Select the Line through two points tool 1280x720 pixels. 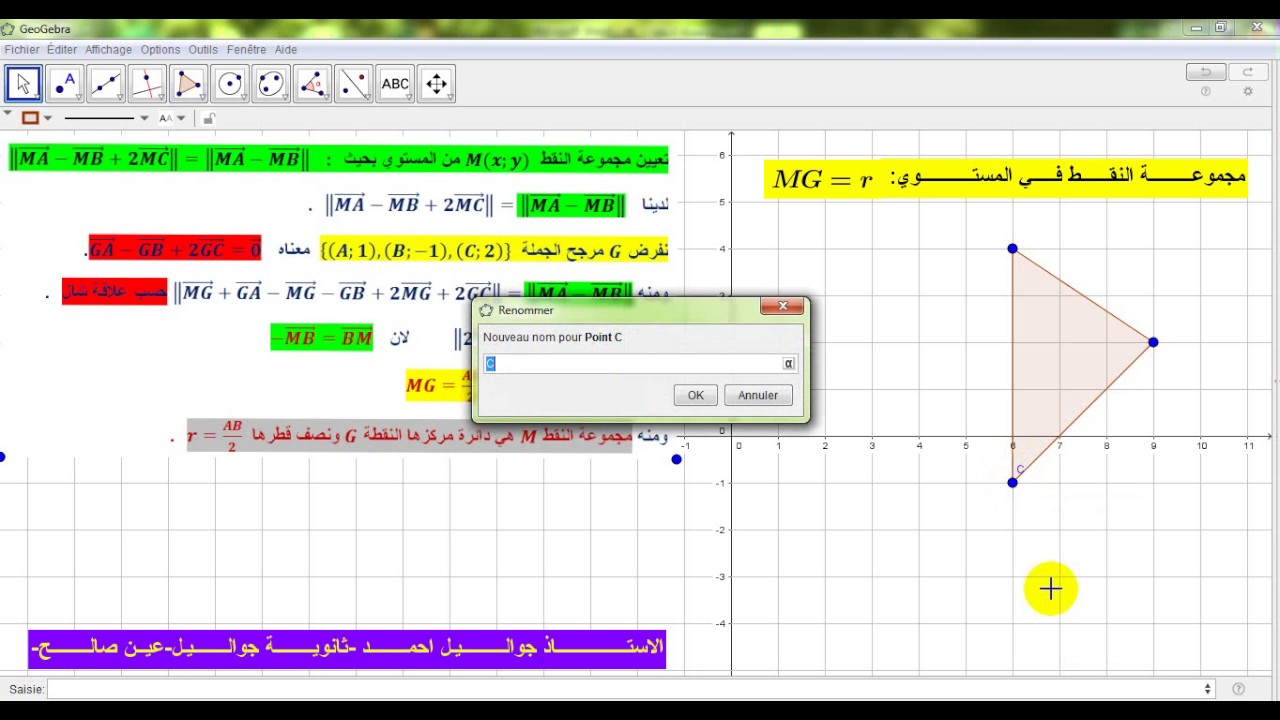point(106,84)
